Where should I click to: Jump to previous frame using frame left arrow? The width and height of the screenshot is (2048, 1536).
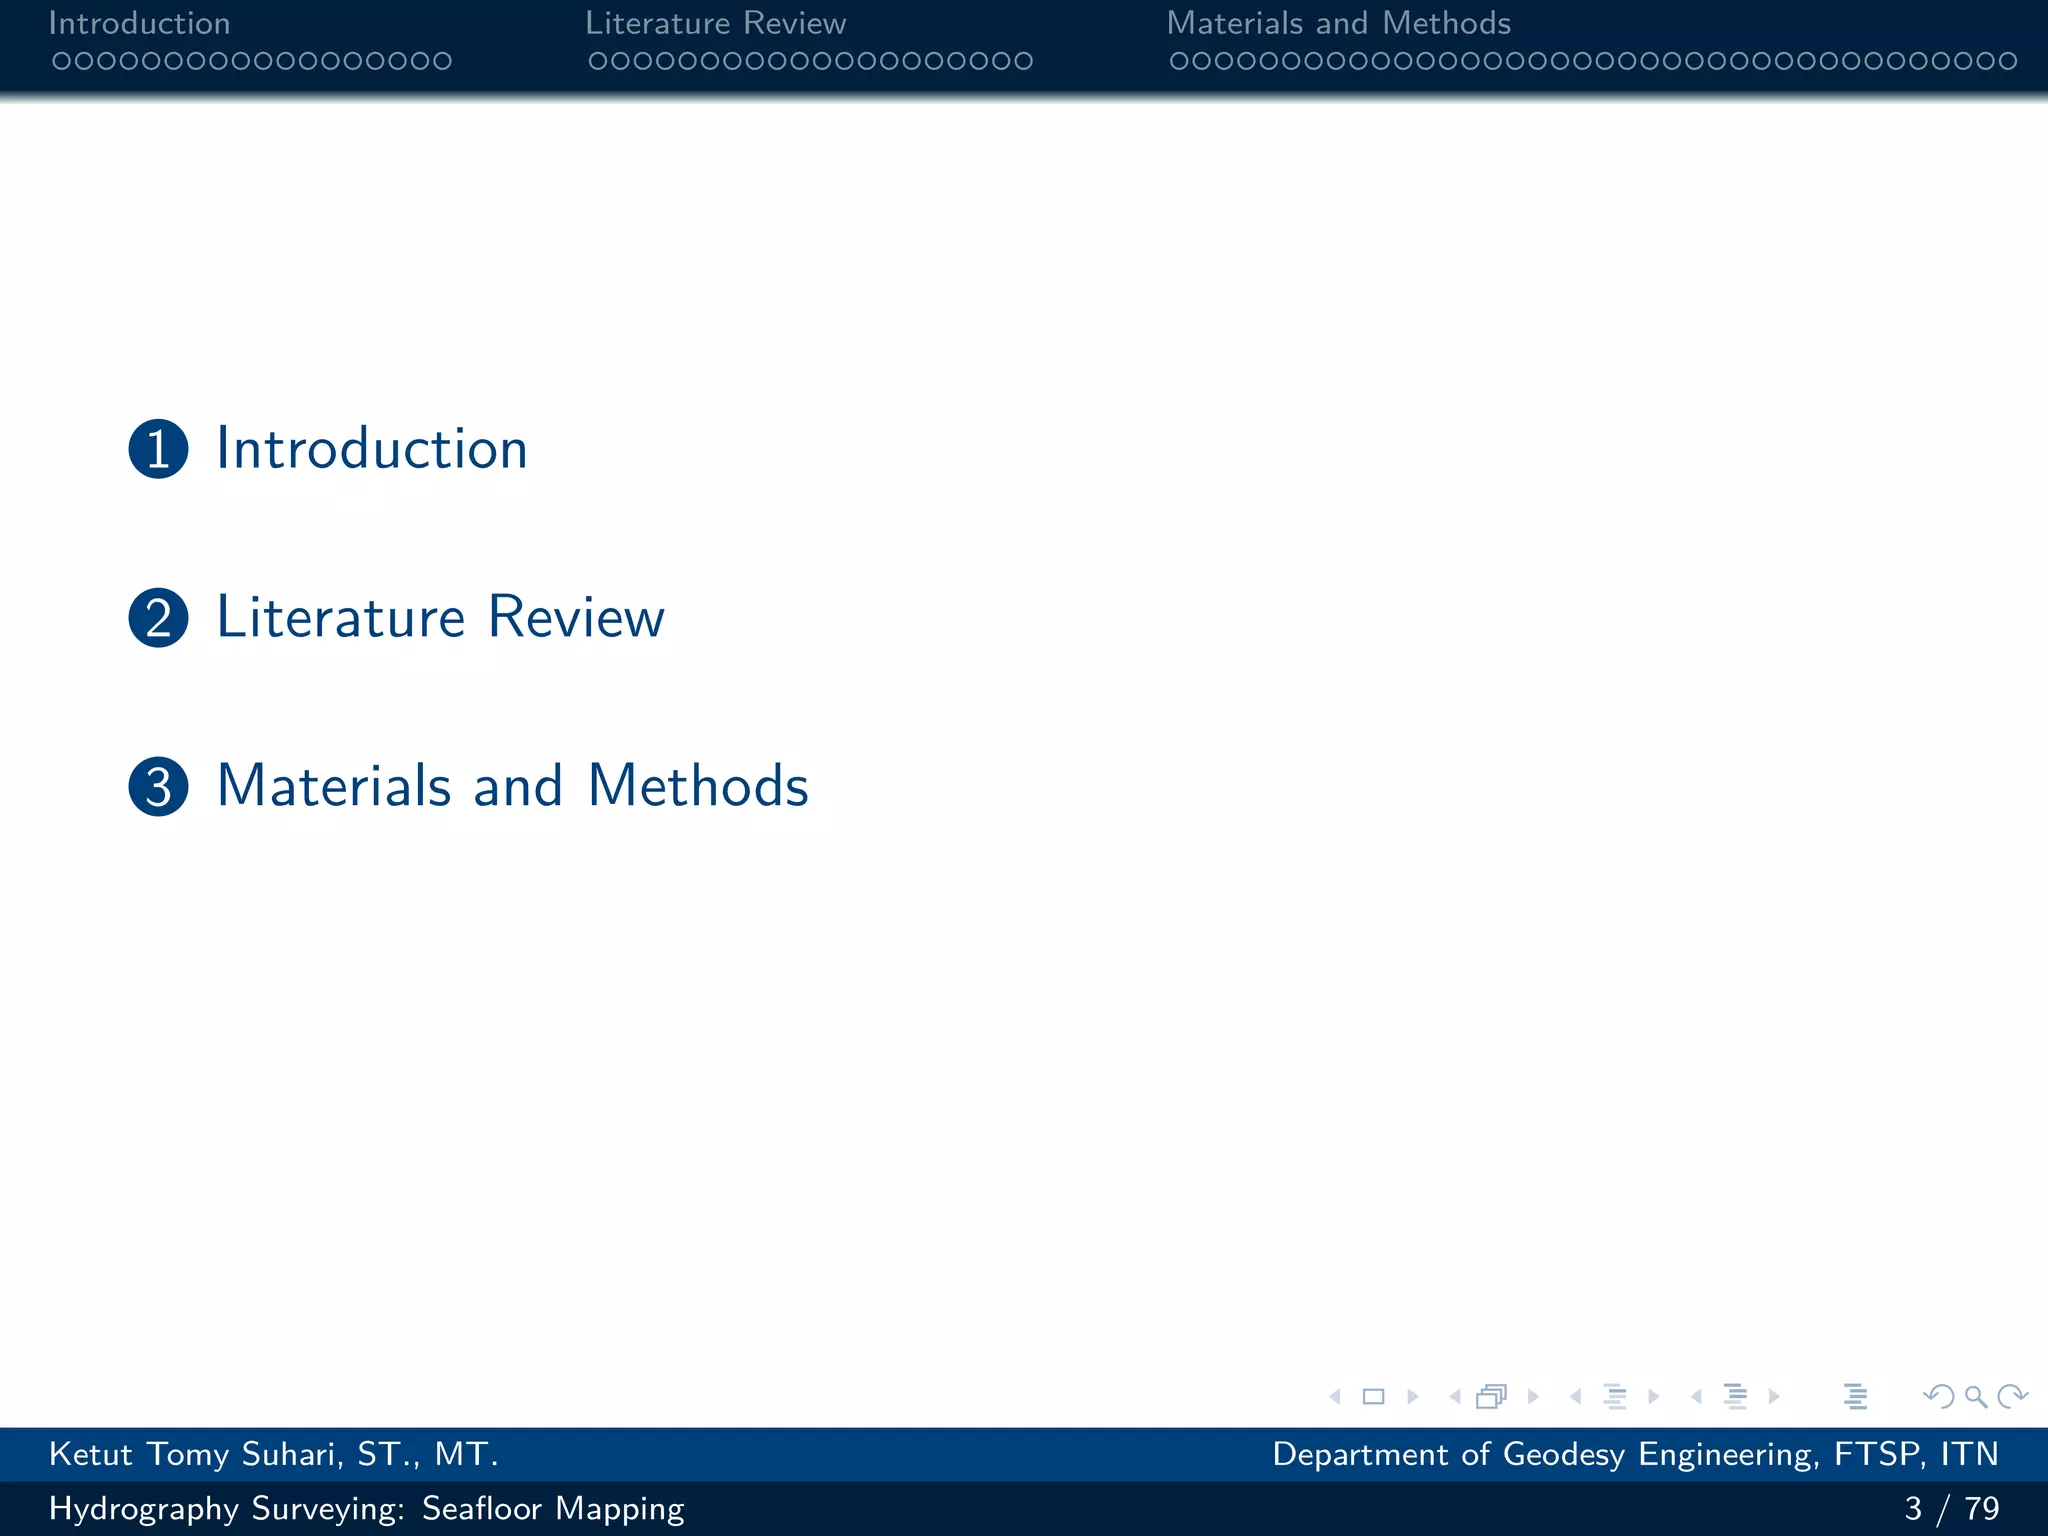pos(1455,1396)
